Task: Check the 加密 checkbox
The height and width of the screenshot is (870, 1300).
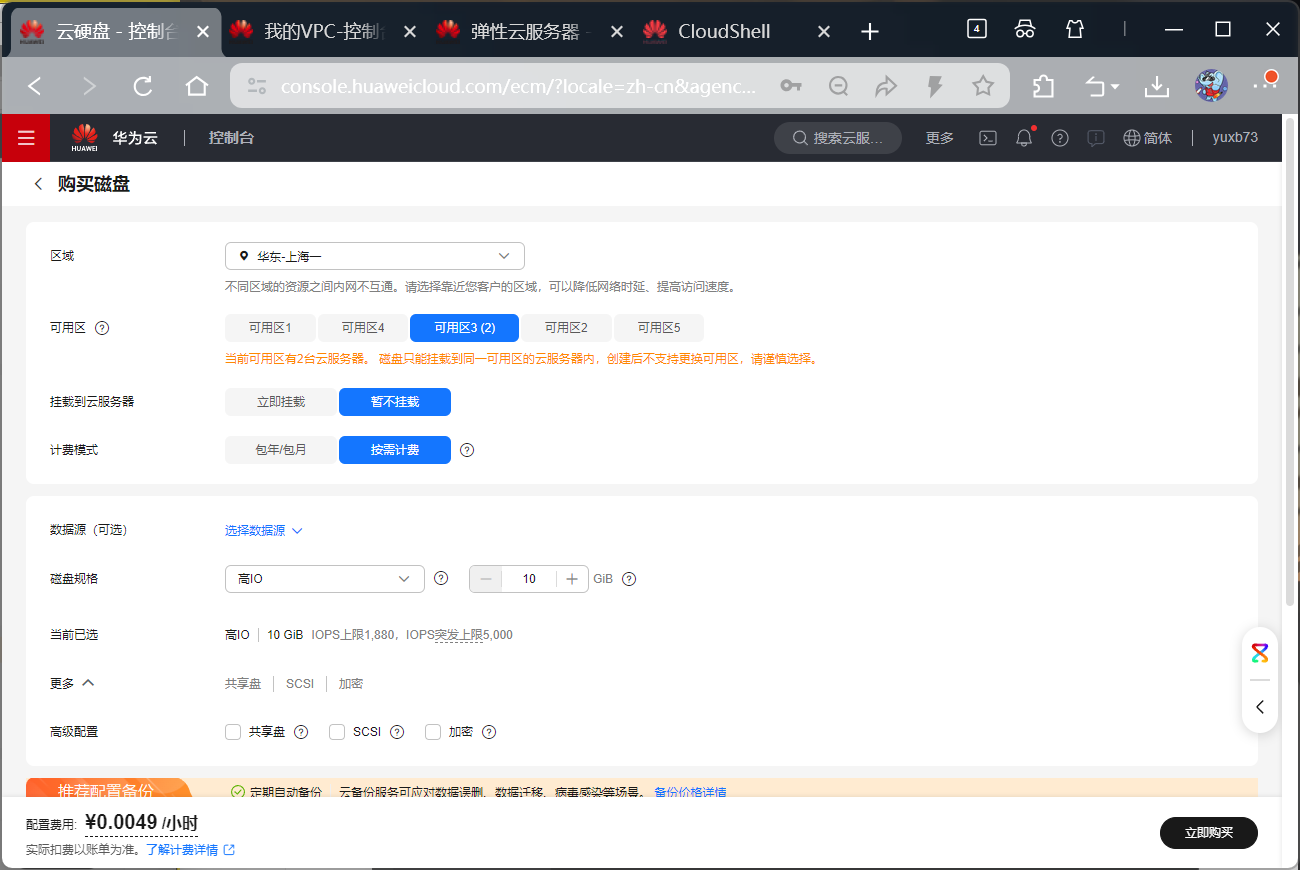Action: pos(433,732)
